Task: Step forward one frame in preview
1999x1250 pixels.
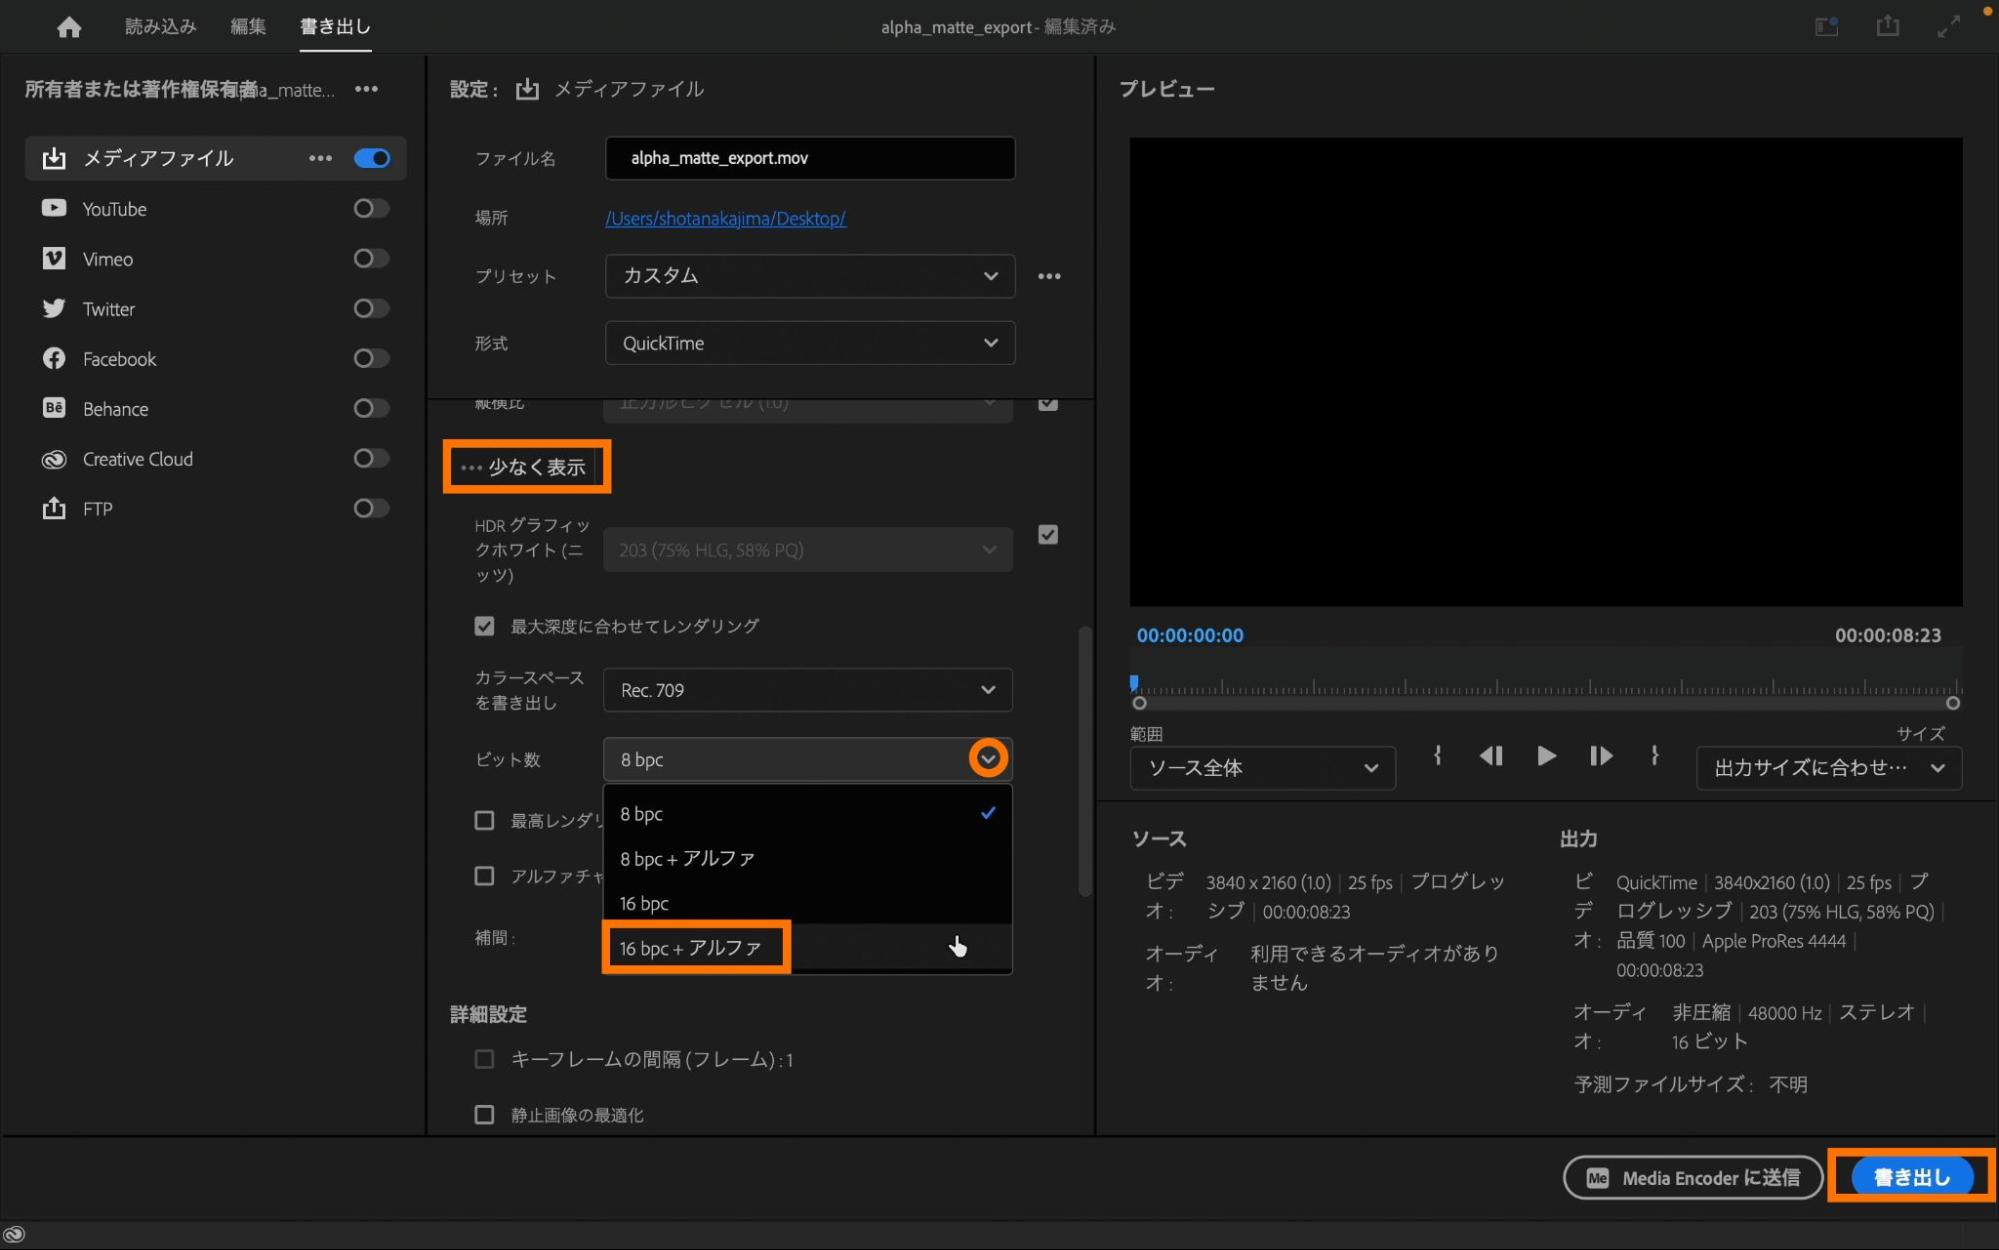Action: coord(1600,756)
